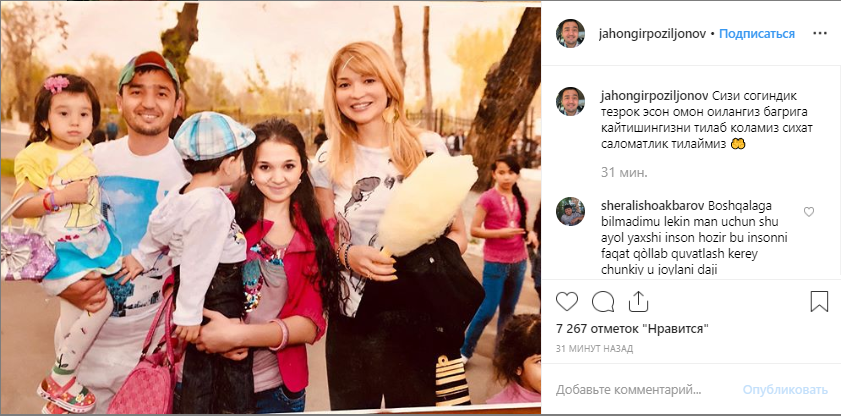The width and height of the screenshot is (841, 416).
Task: Click the 31 МИНУТ НАЗАД timestamp
Action: tap(594, 348)
